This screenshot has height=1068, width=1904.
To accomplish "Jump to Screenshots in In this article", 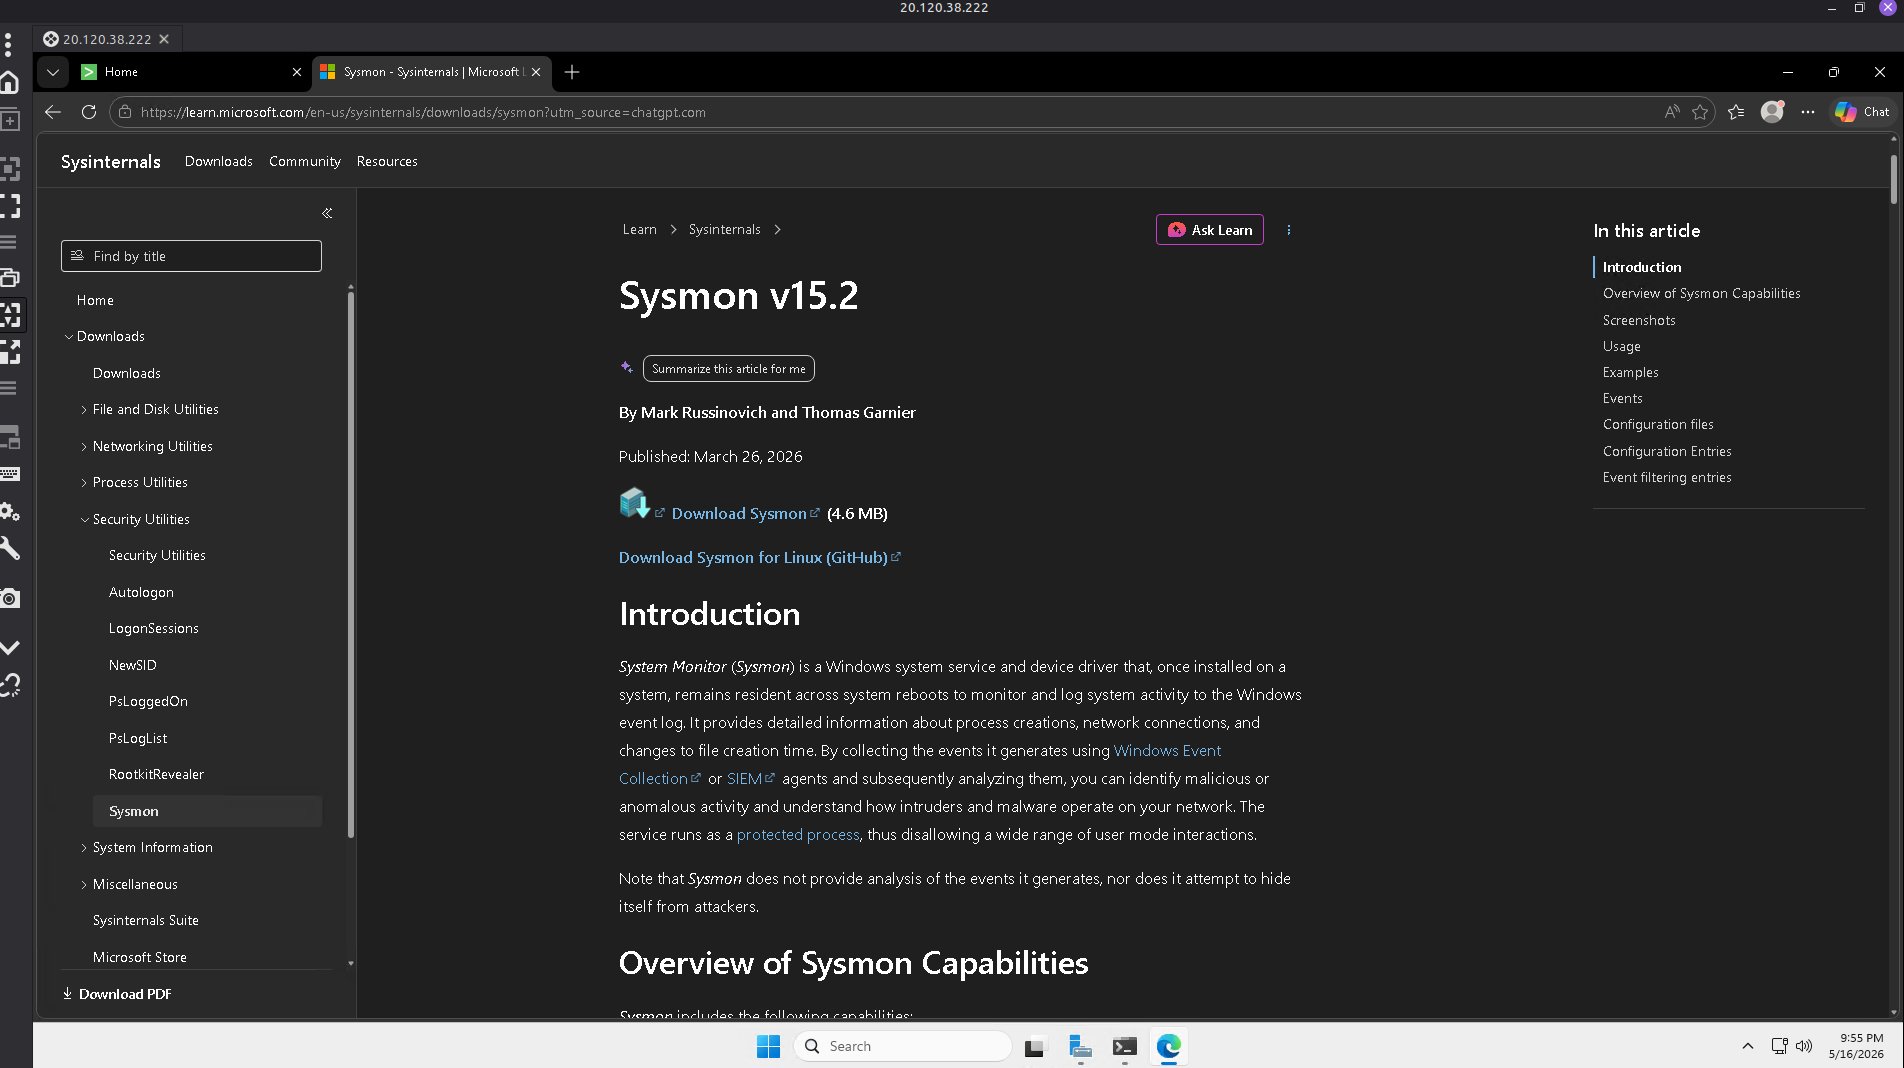I will [x=1638, y=320].
